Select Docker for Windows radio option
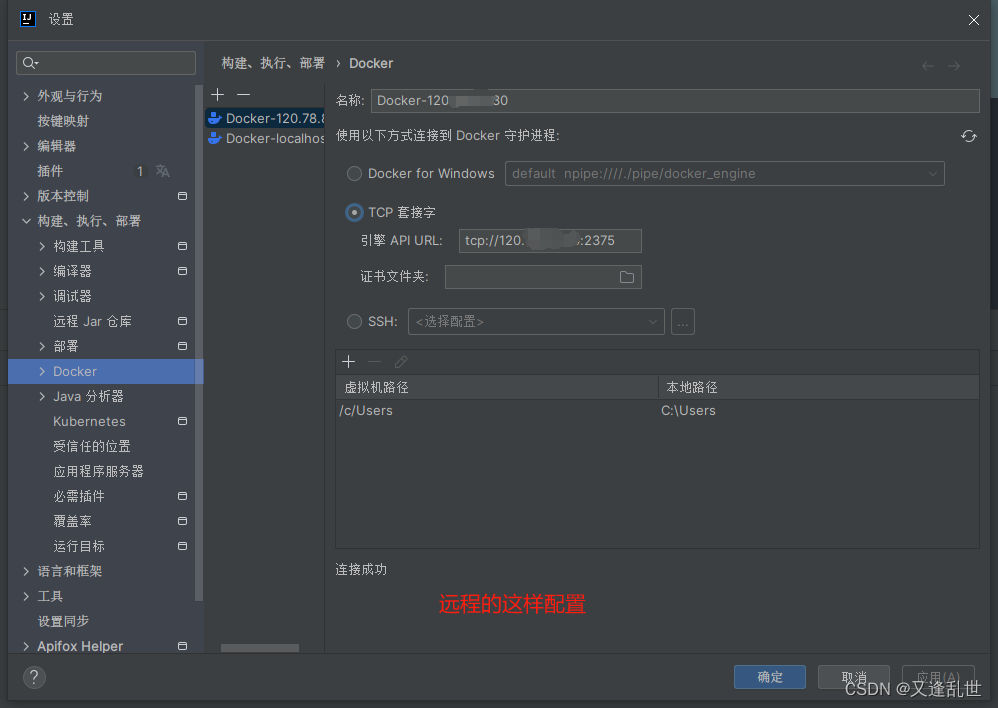Image resolution: width=998 pixels, height=708 pixels. 354,173
